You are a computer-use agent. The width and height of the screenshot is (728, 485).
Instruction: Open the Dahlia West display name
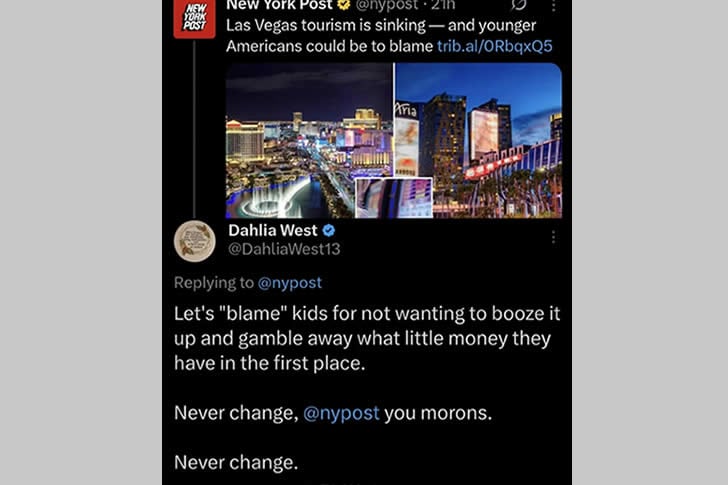(273, 230)
